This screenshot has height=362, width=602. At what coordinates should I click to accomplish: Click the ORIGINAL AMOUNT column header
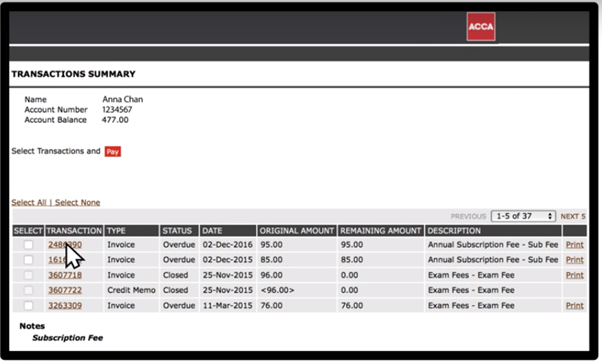297,231
